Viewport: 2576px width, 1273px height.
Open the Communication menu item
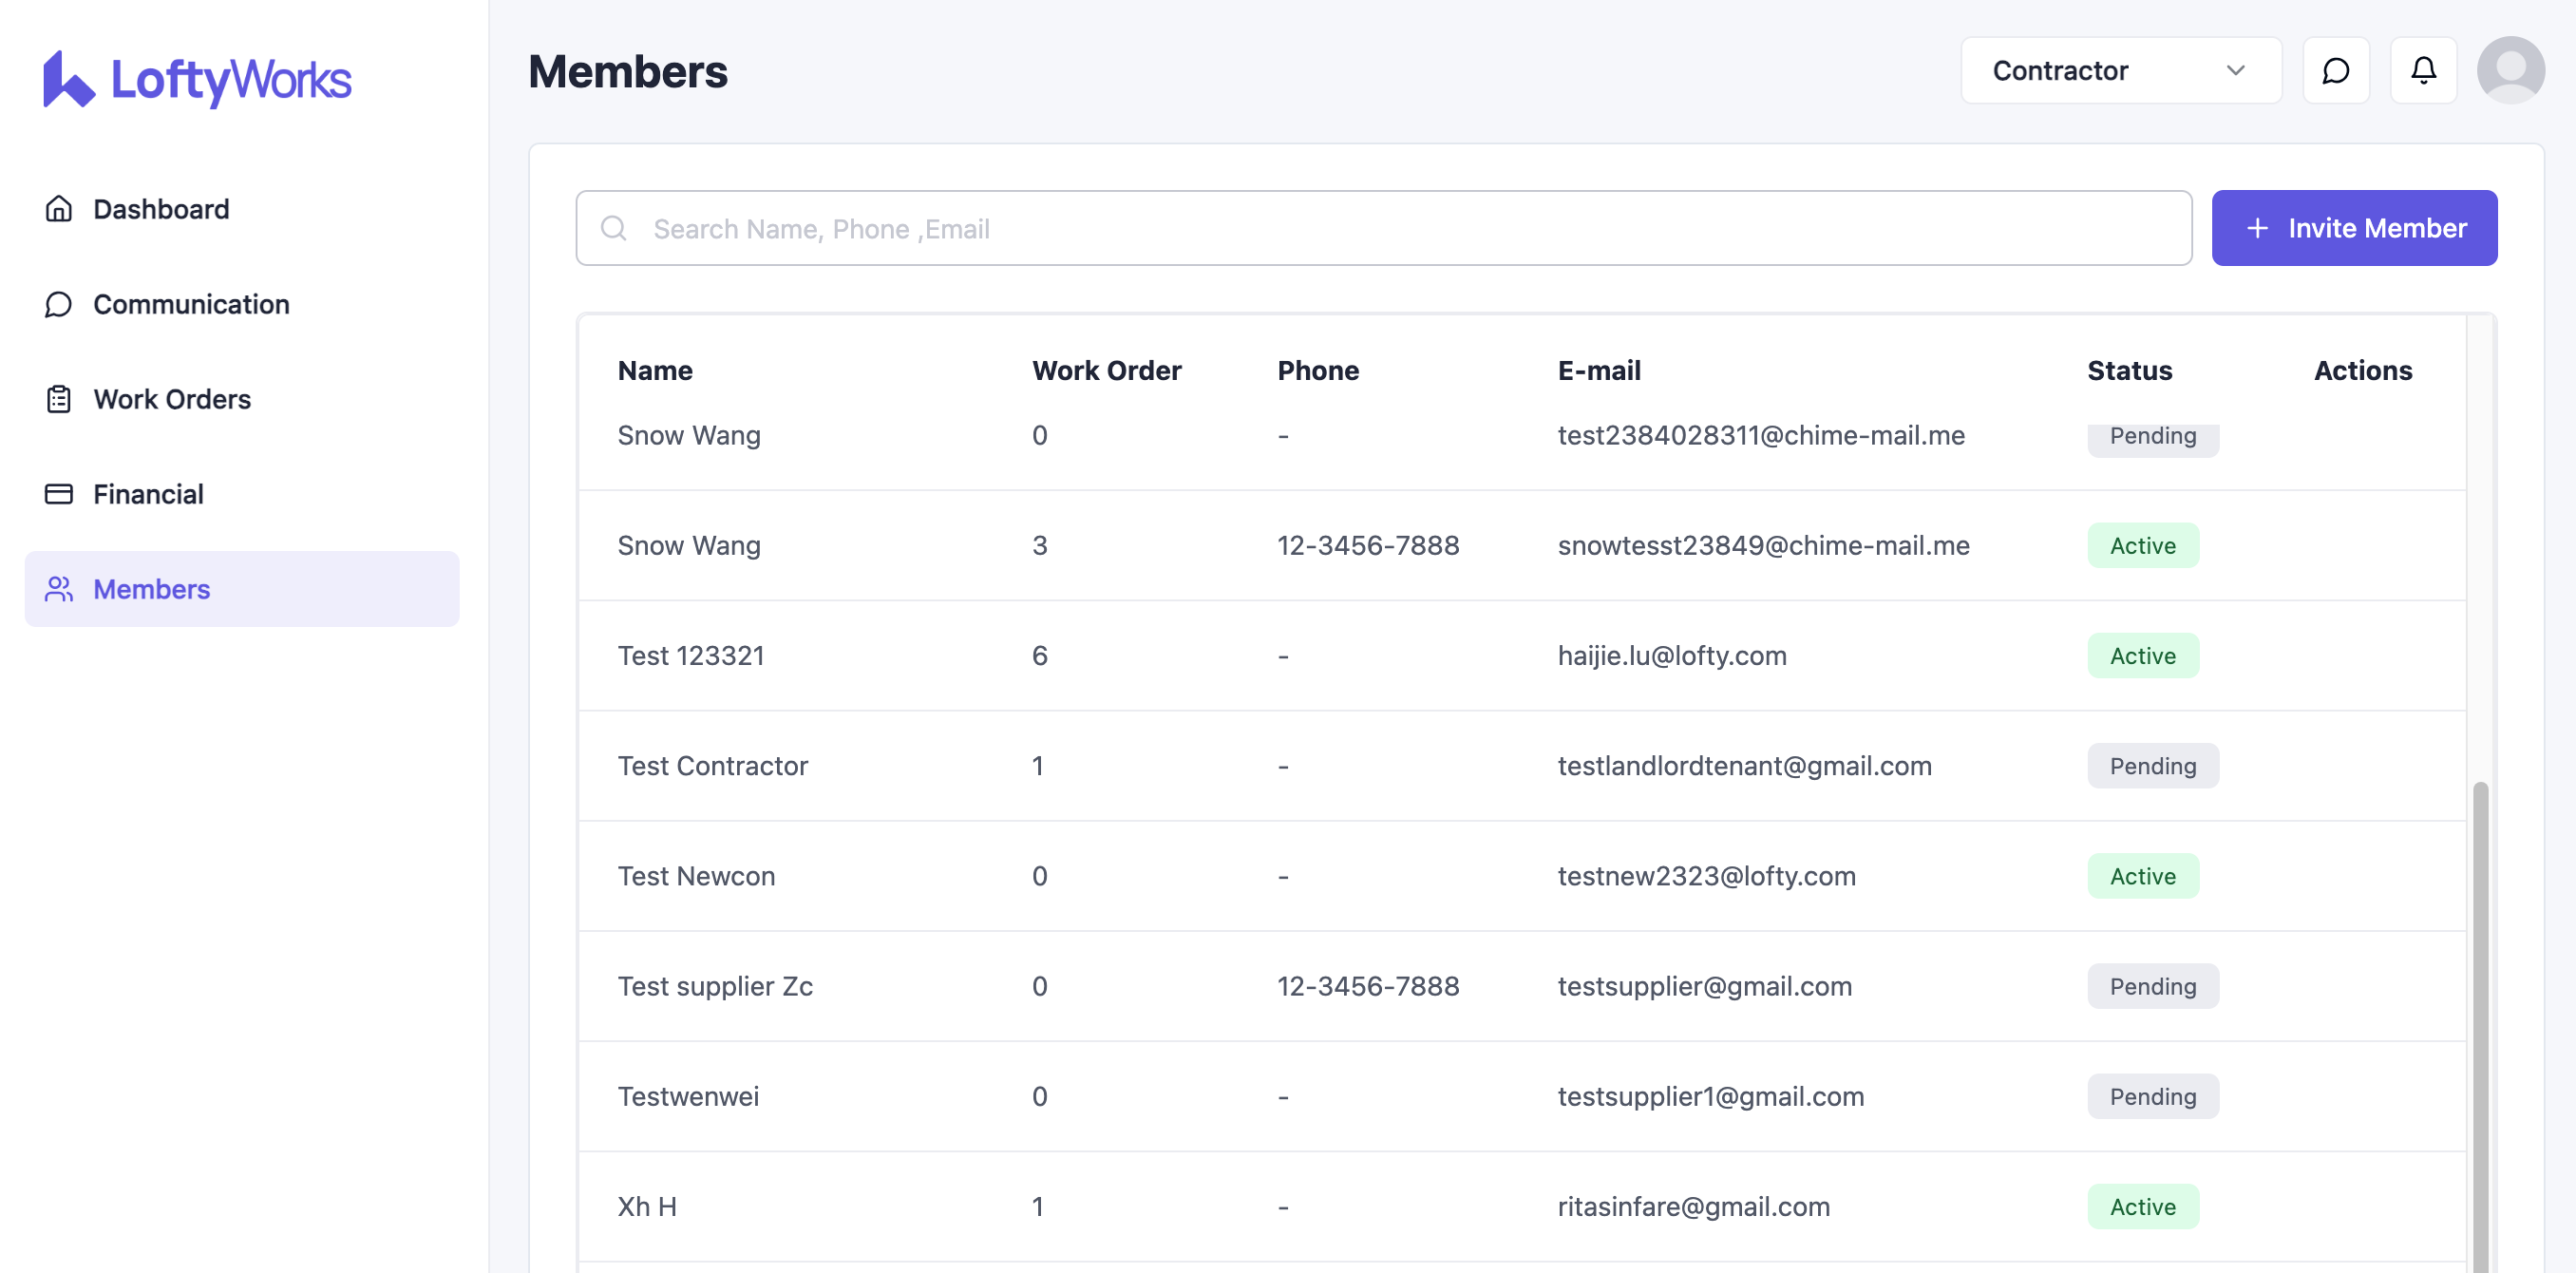[x=191, y=304]
